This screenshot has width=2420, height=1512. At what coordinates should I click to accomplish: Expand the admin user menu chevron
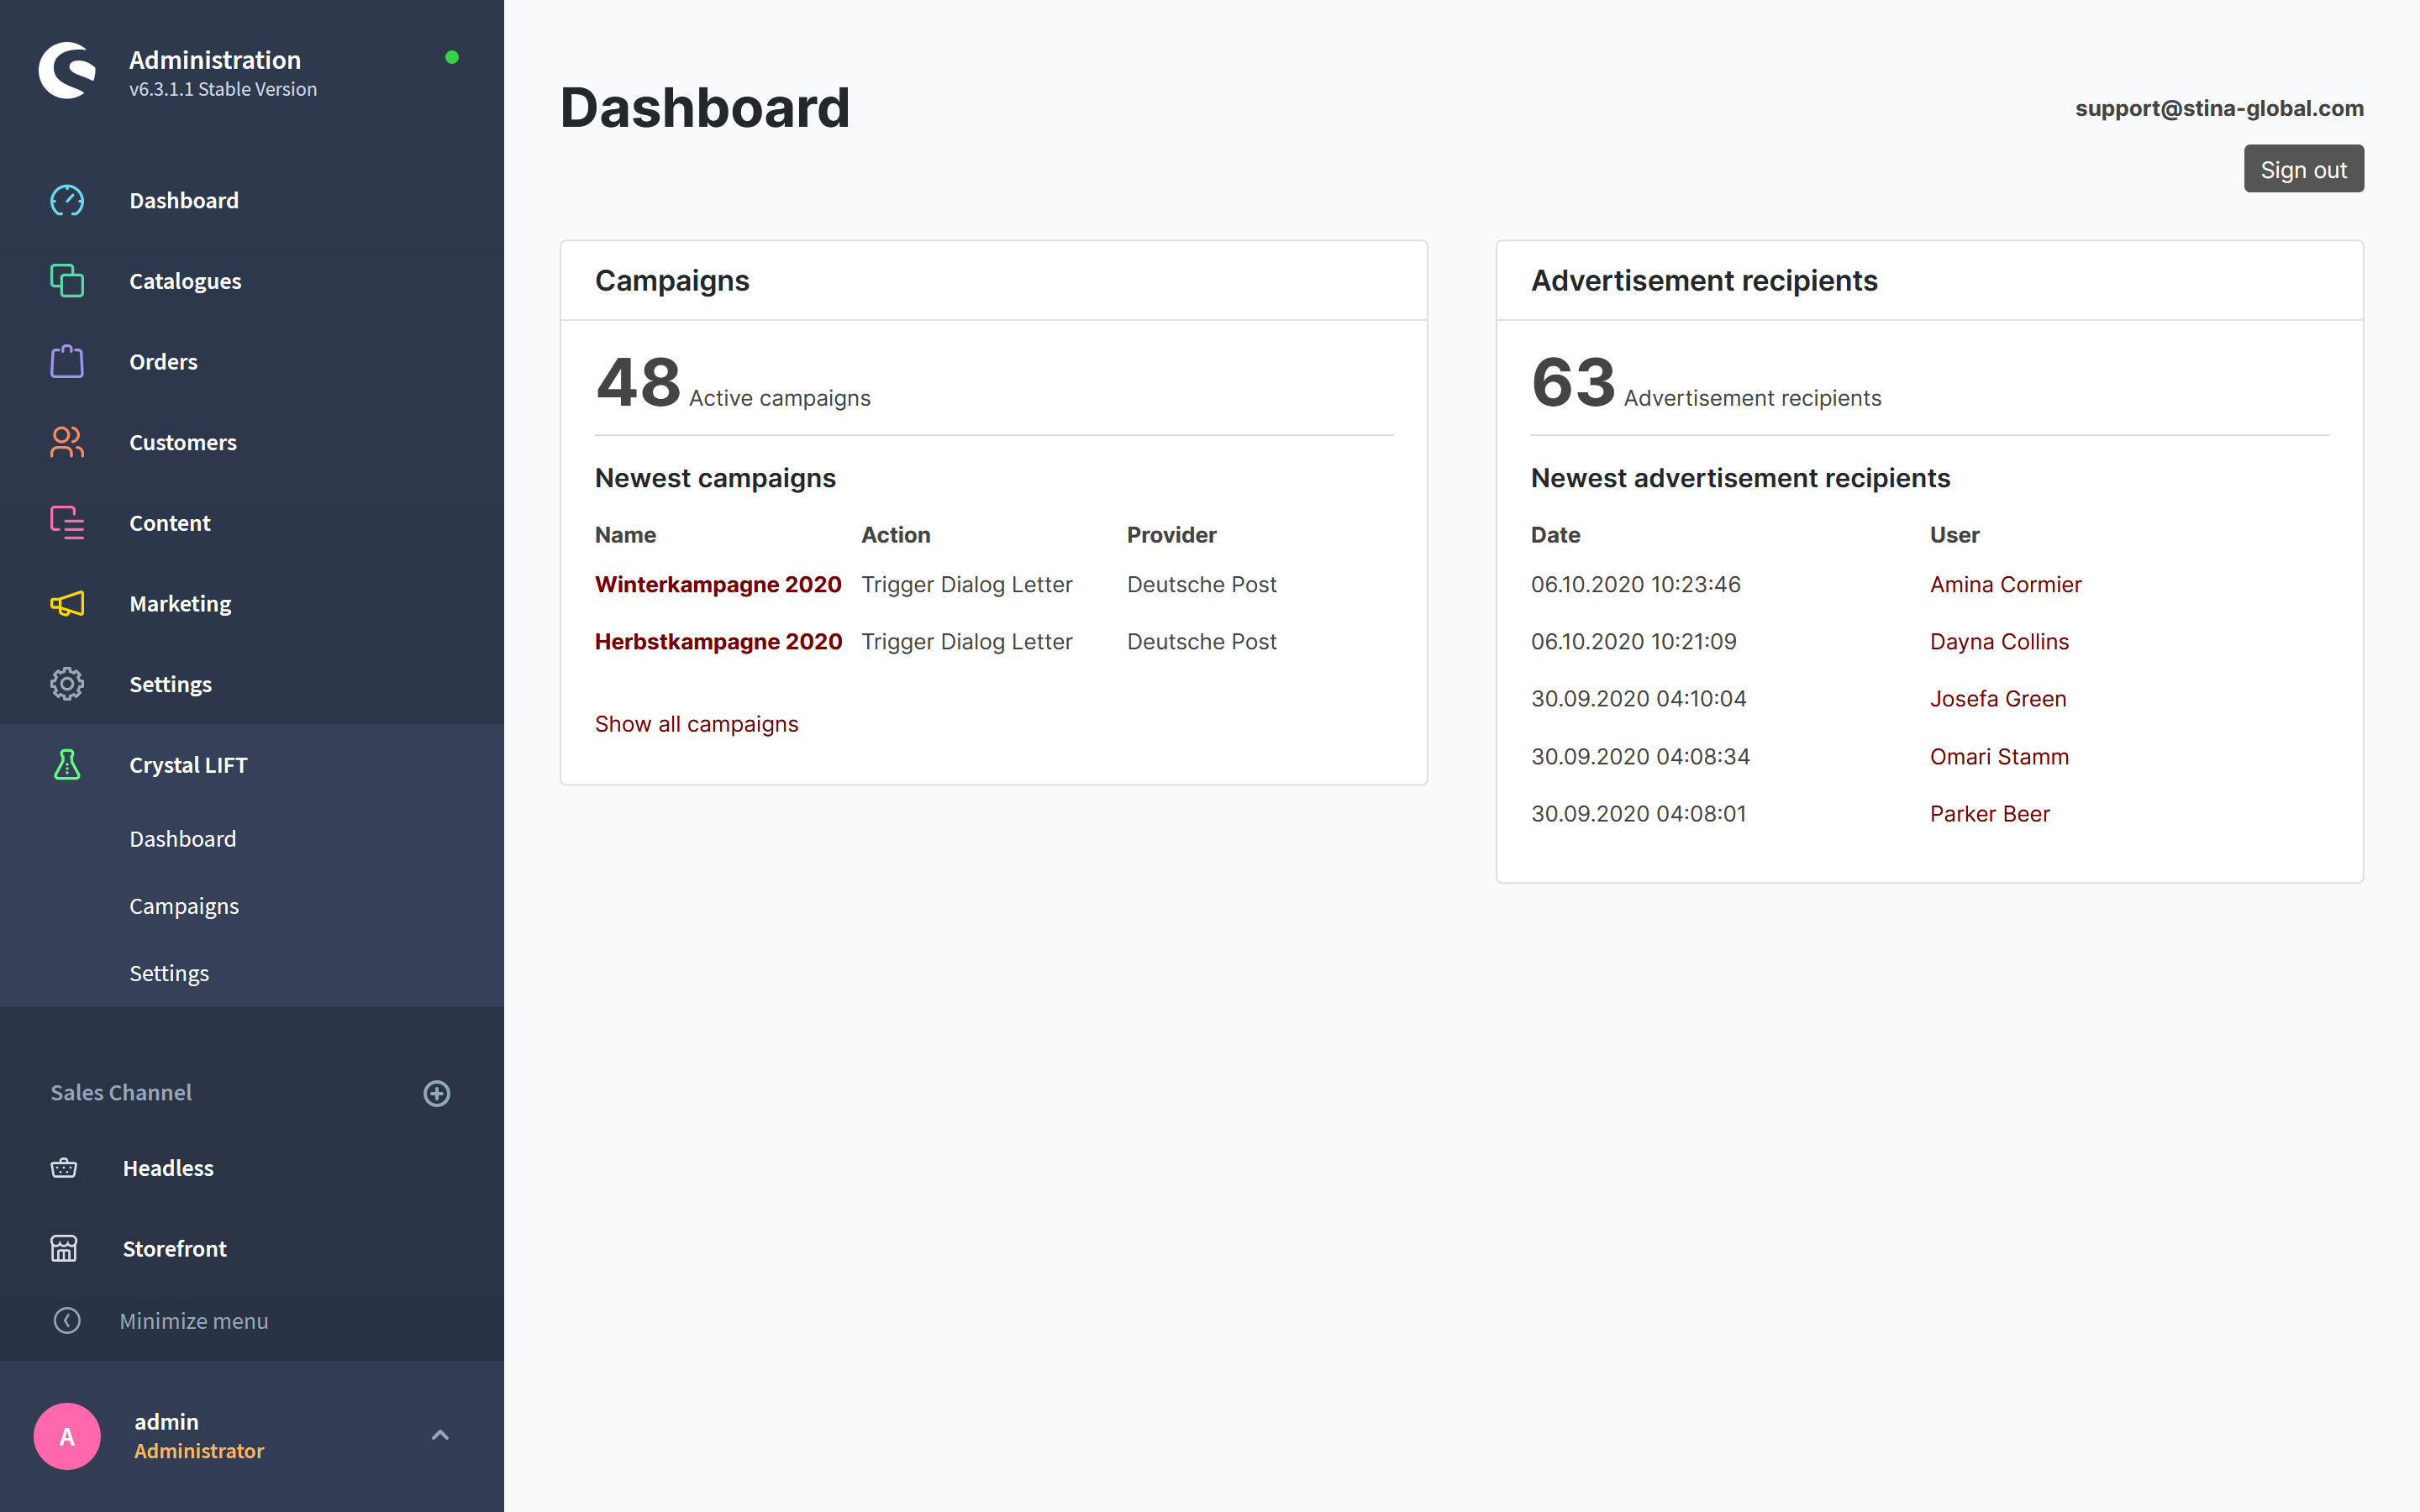pos(440,1435)
